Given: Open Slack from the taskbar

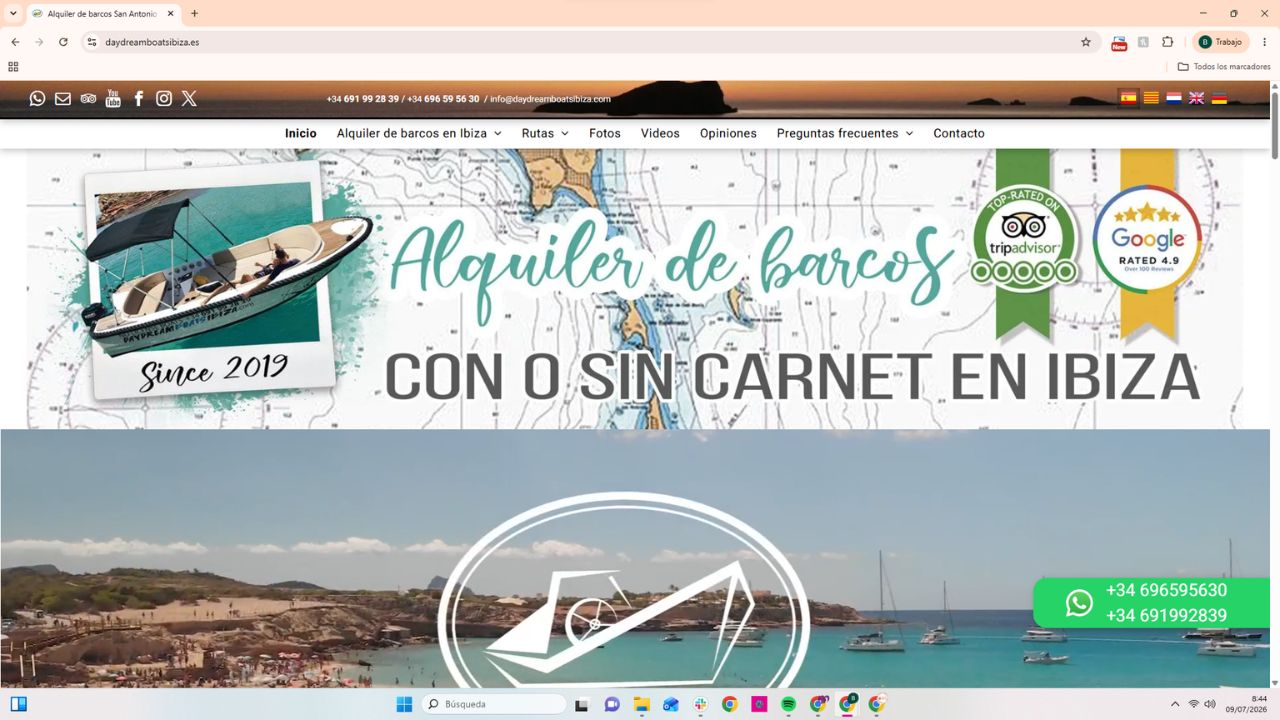Looking at the screenshot, I should point(700,704).
